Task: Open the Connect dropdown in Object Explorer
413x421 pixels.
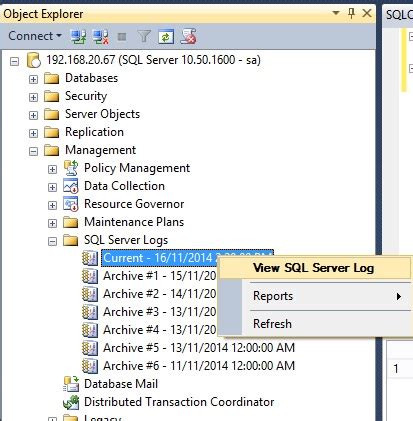Action: pos(35,36)
